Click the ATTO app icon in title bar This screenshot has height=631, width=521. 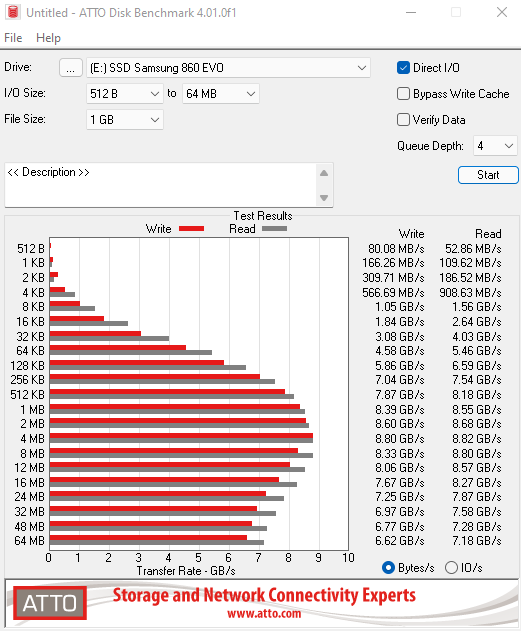(13, 12)
